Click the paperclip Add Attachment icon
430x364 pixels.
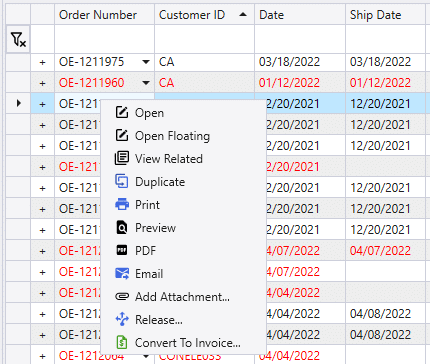pos(122,296)
